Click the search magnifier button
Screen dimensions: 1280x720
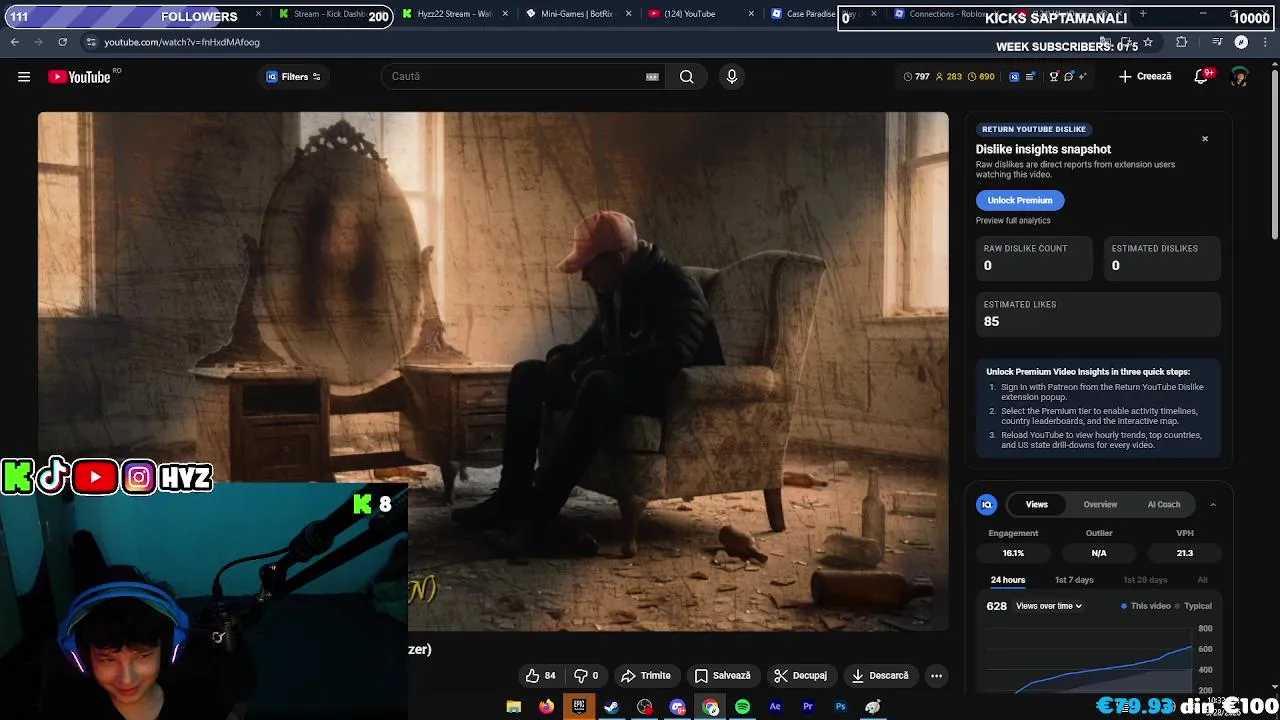point(687,77)
